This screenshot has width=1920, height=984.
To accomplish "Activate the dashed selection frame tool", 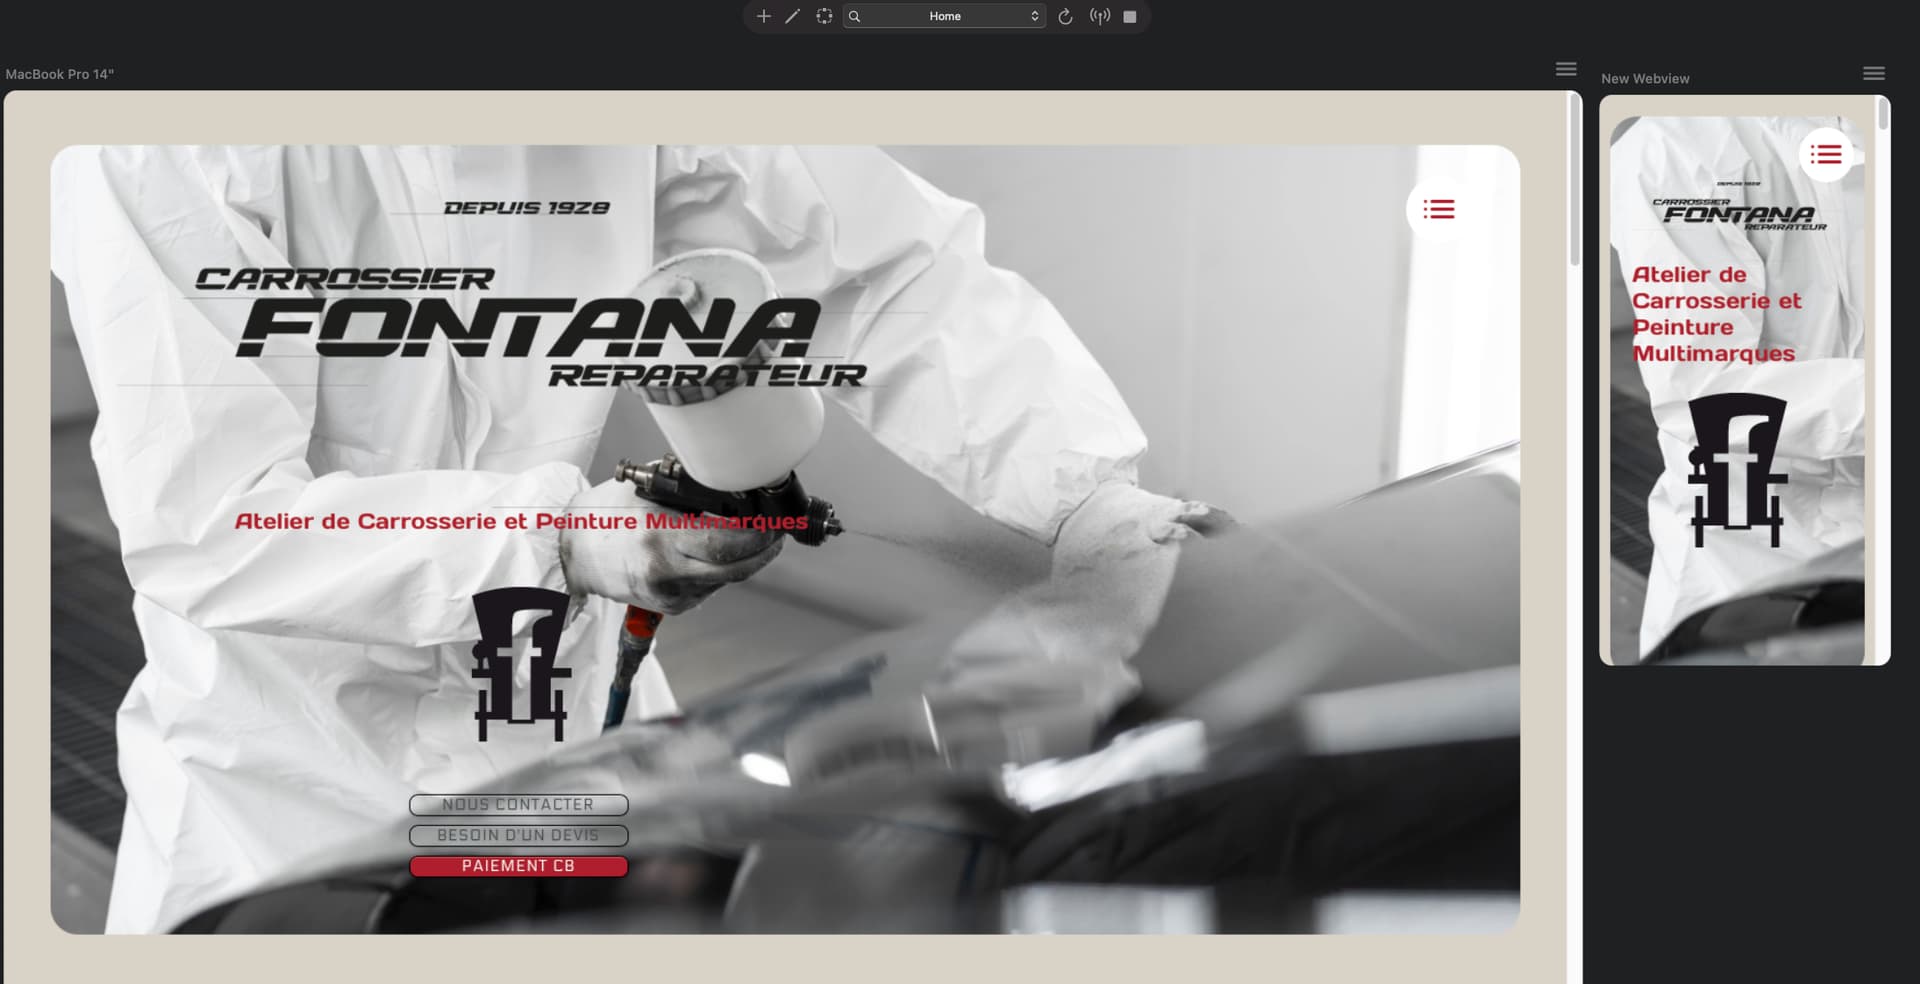I will click(x=824, y=16).
